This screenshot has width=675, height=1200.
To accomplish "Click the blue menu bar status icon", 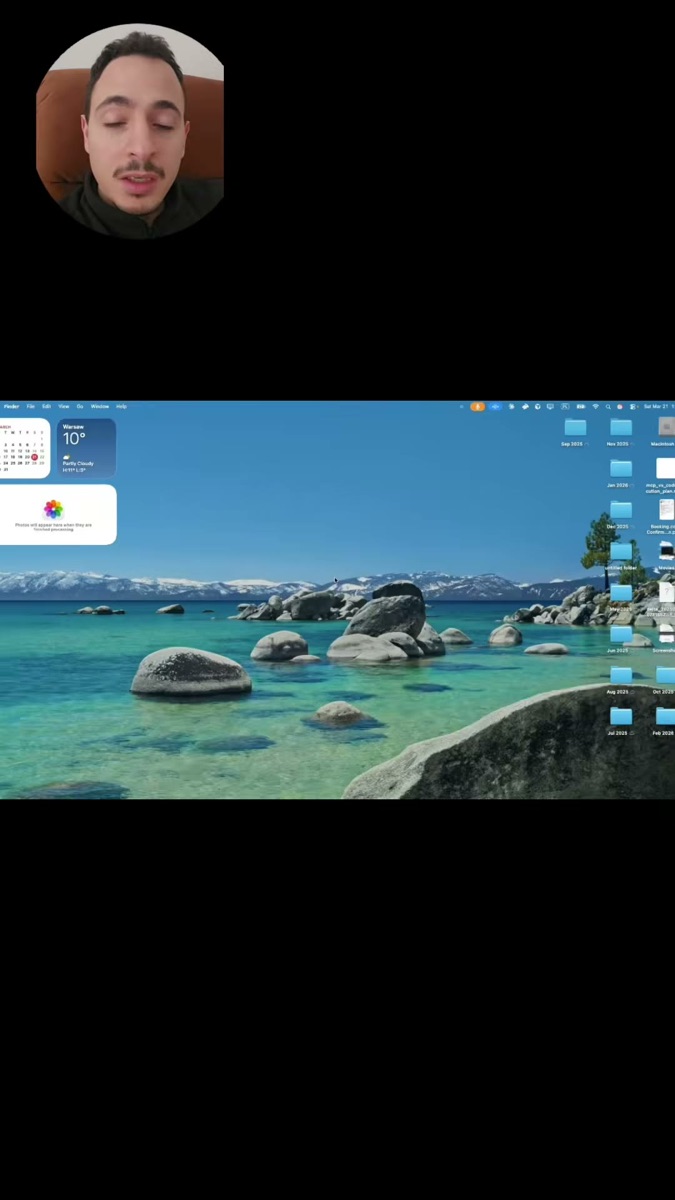I will coord(495,406).
